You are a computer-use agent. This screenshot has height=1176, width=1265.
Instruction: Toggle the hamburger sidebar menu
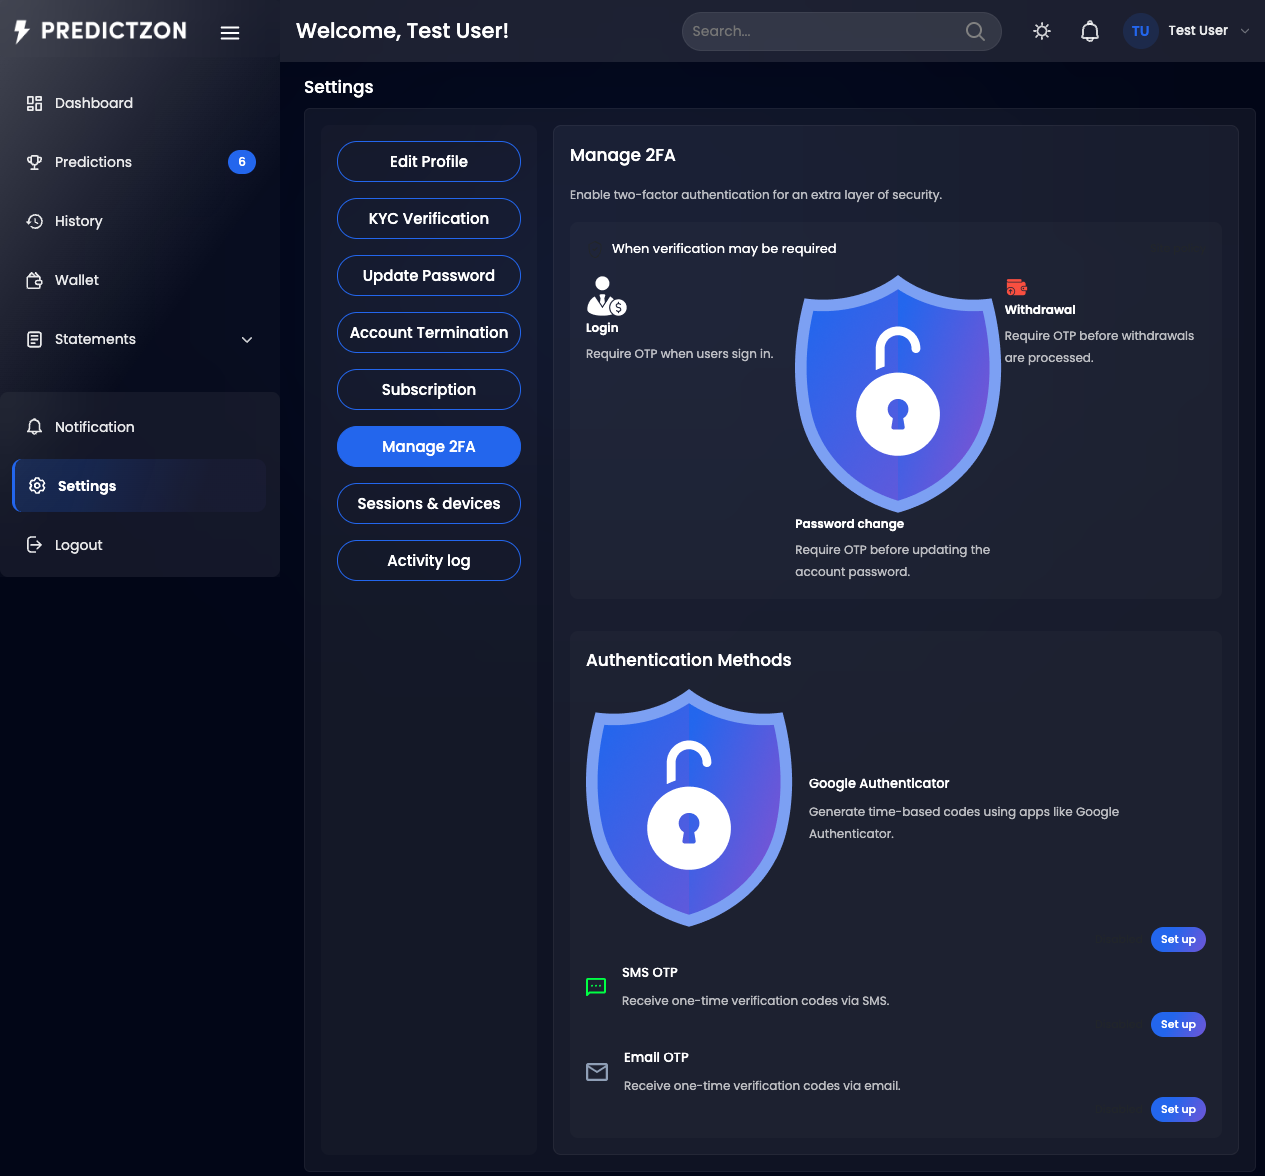pos(230,32)
